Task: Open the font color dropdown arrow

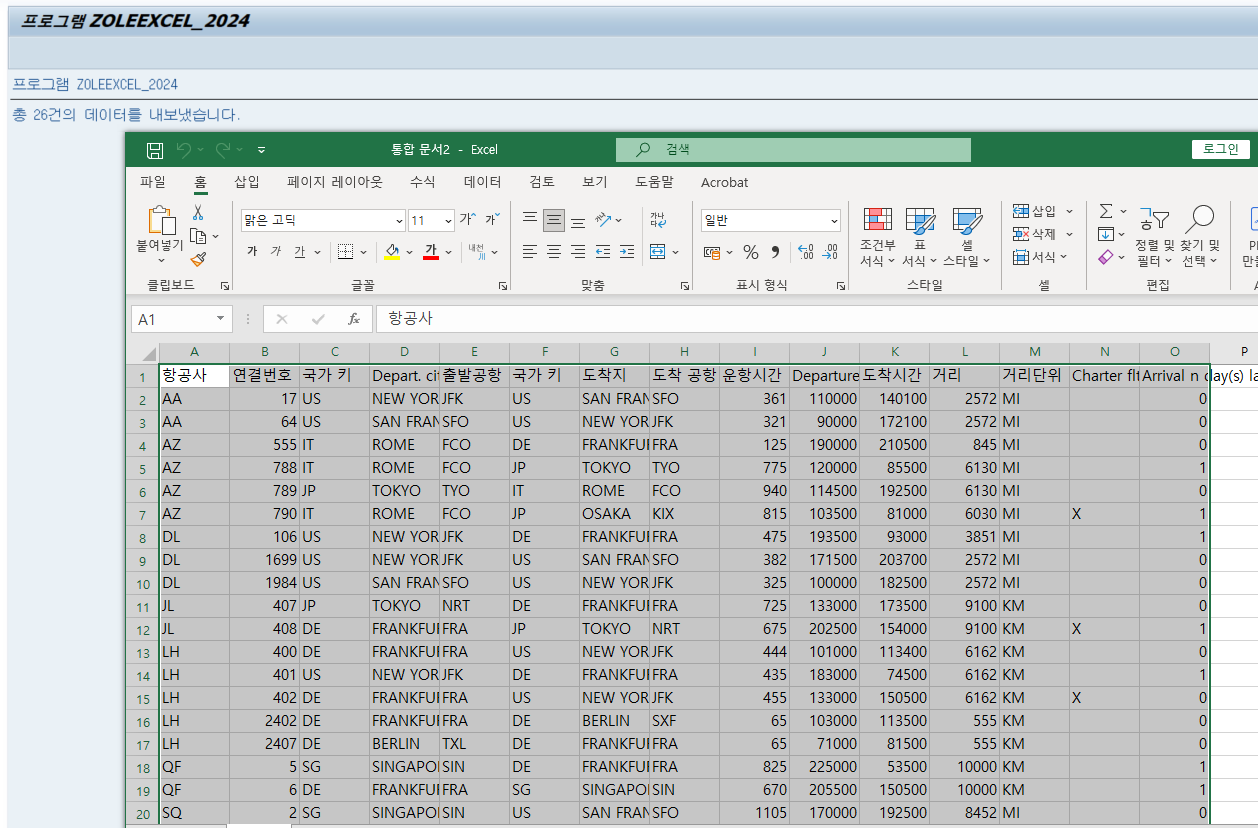Action: pos(448,252)
